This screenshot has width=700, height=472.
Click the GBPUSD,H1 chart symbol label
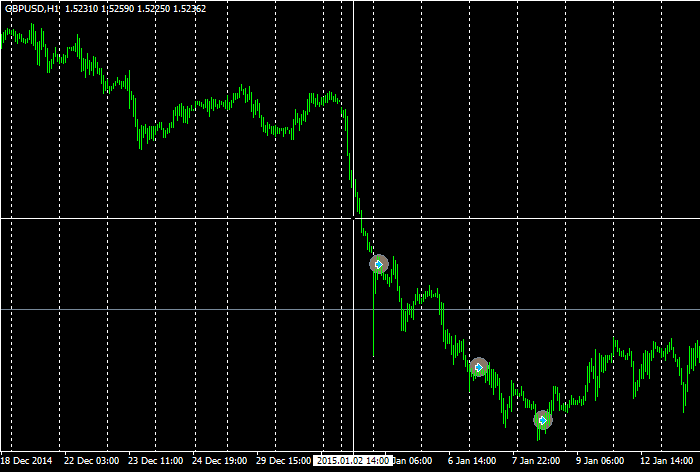[x=32, y=8]
